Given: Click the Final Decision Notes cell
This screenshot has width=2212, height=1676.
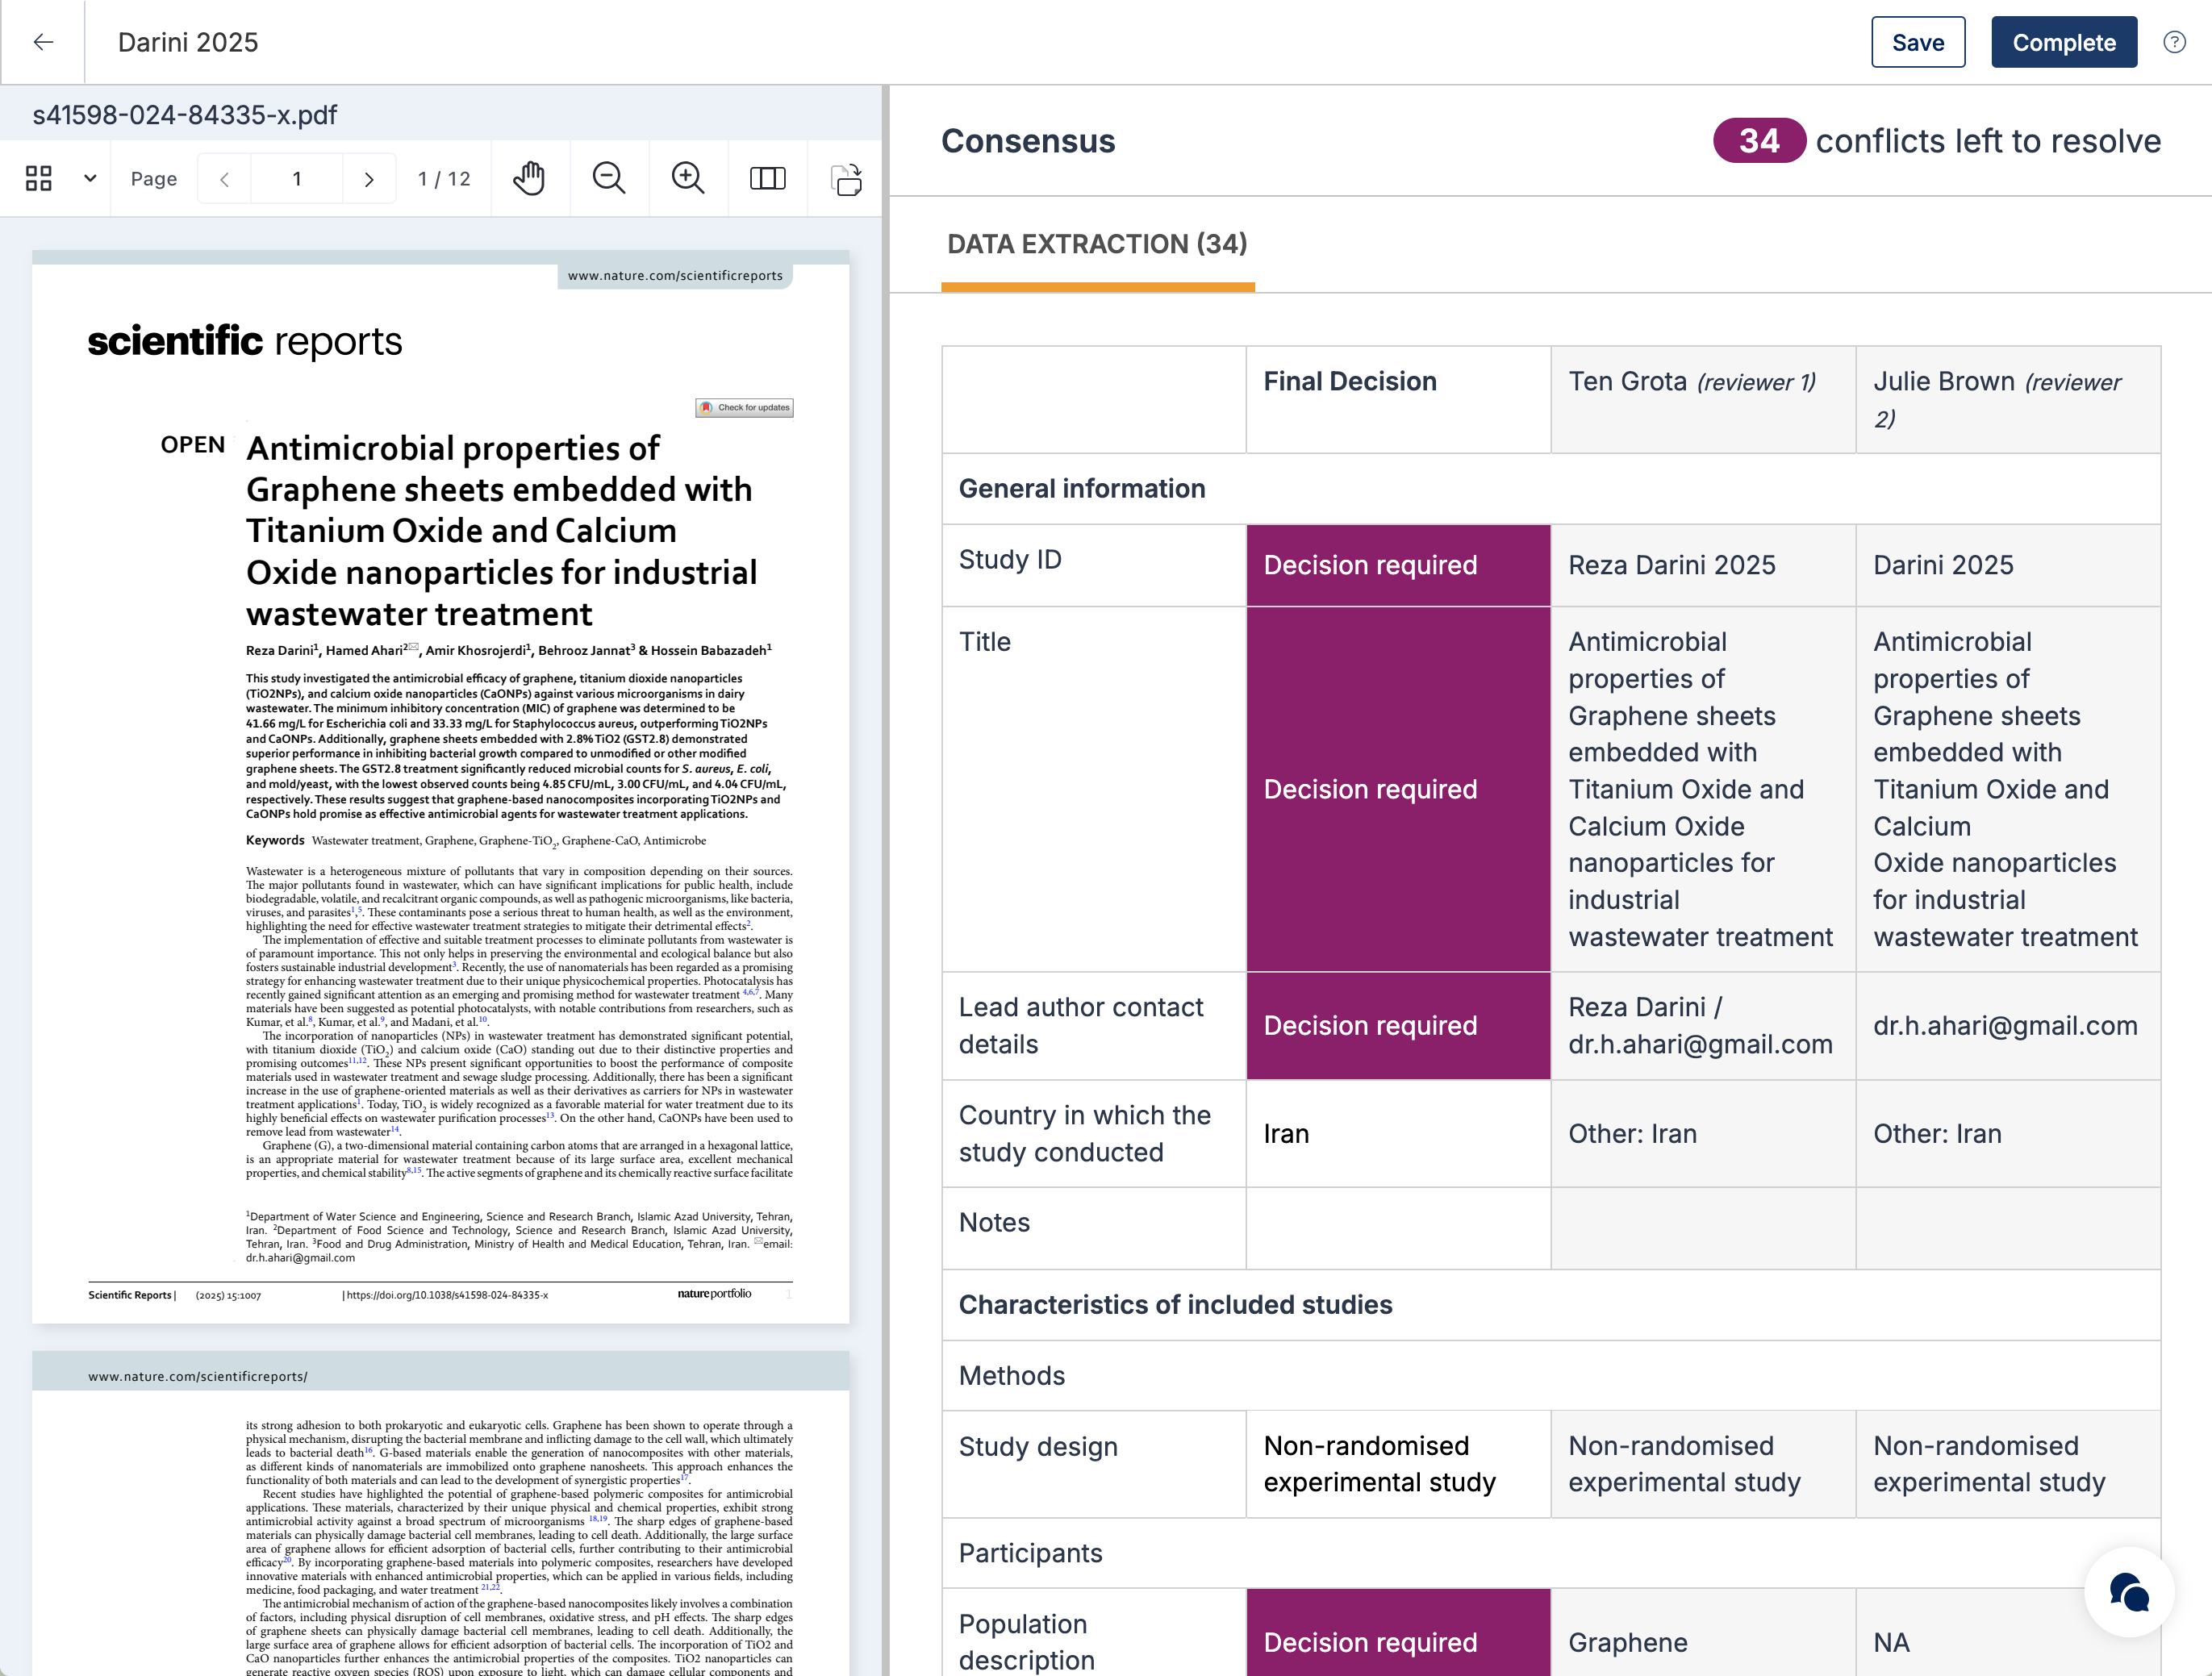Looking at the screenshot, I should tap(1398, 1228).
